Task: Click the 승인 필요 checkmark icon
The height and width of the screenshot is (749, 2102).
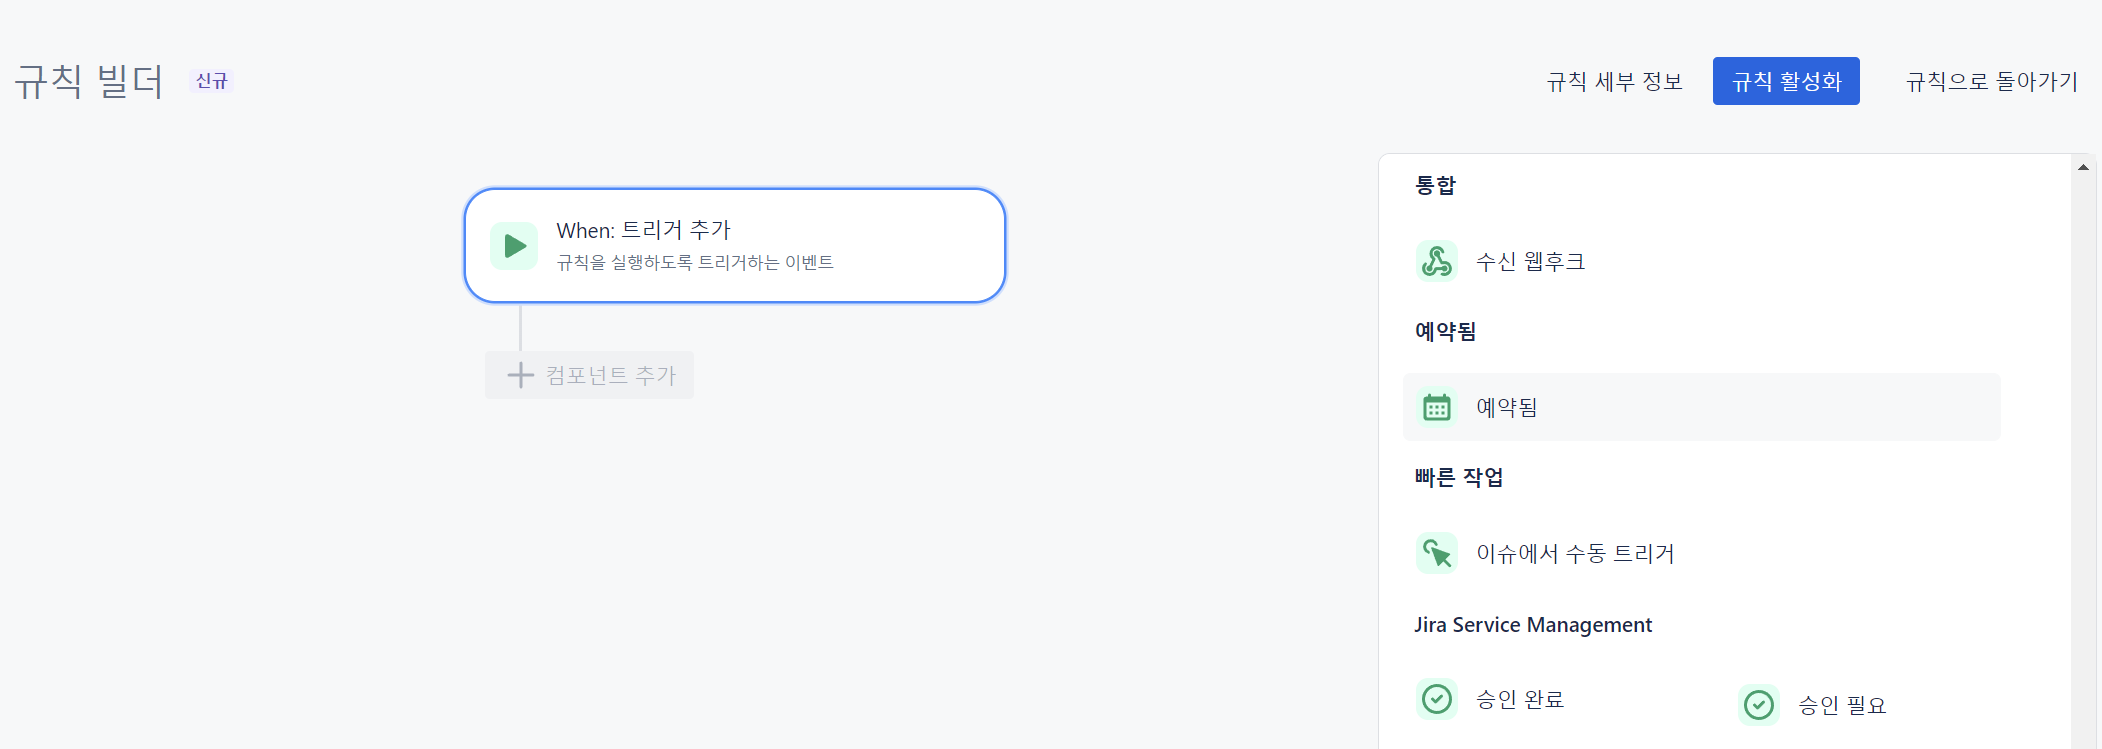Action: click(1759, 705)
